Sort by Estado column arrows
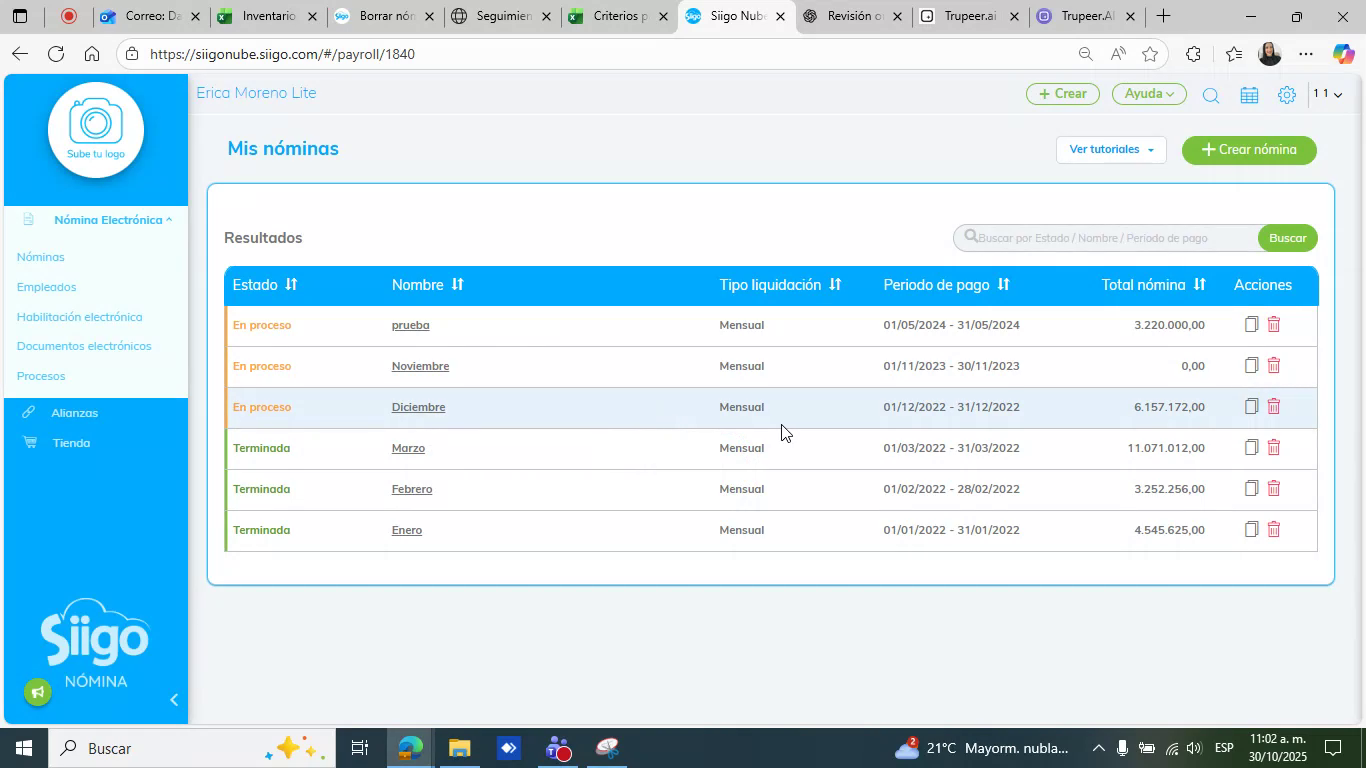The width and height of the screenshot is (1366, 768). coord(291,285)
